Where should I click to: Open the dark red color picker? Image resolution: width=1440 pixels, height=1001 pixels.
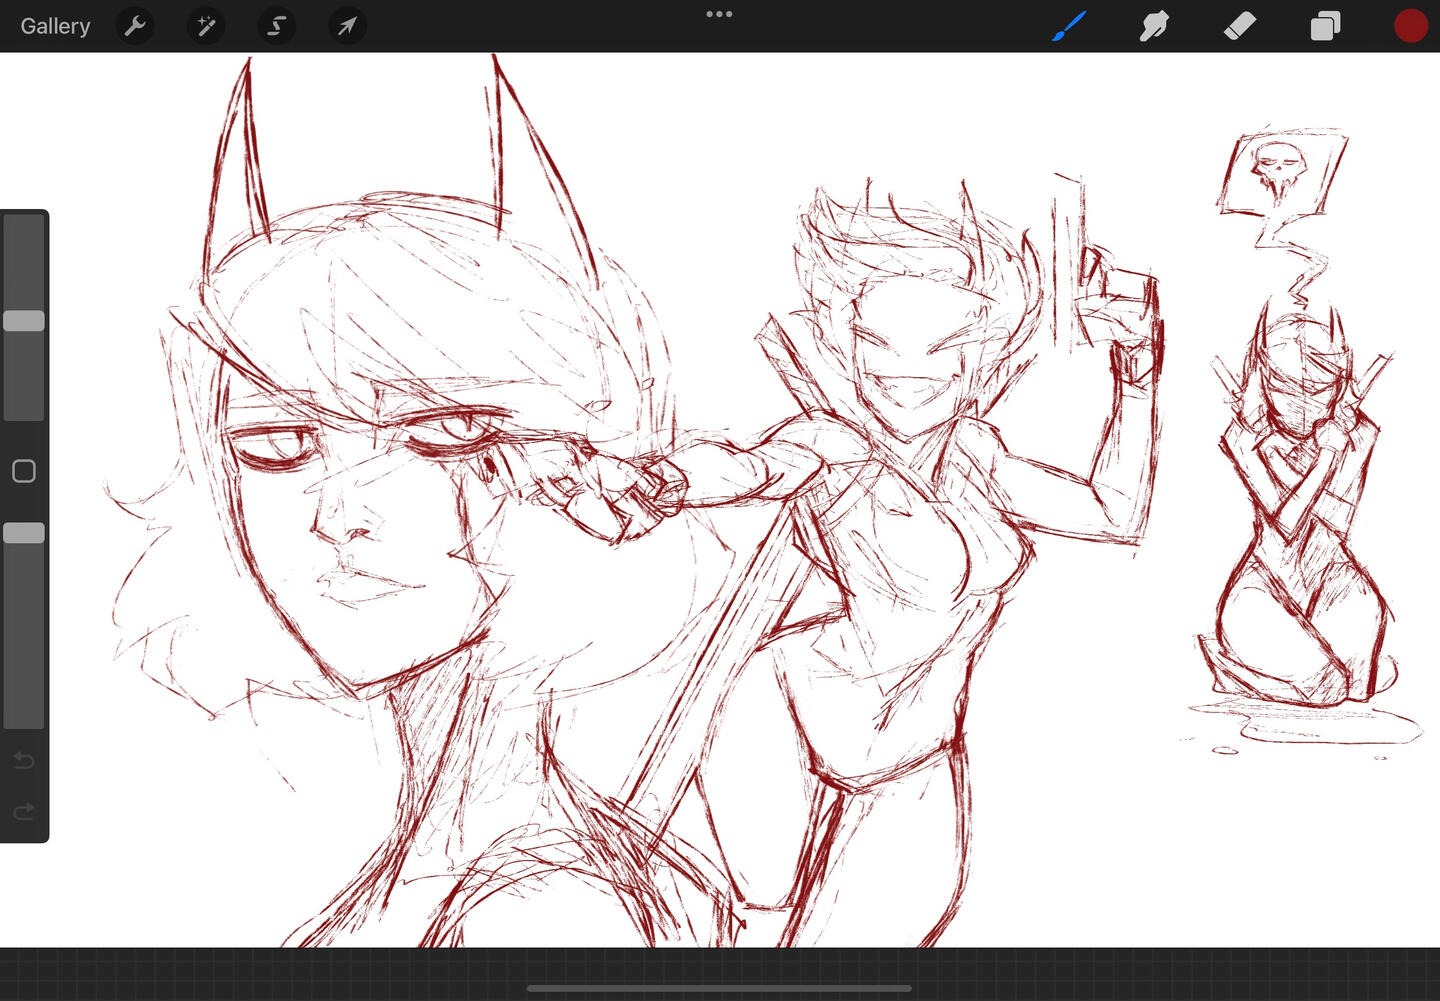click(1410, 26)
